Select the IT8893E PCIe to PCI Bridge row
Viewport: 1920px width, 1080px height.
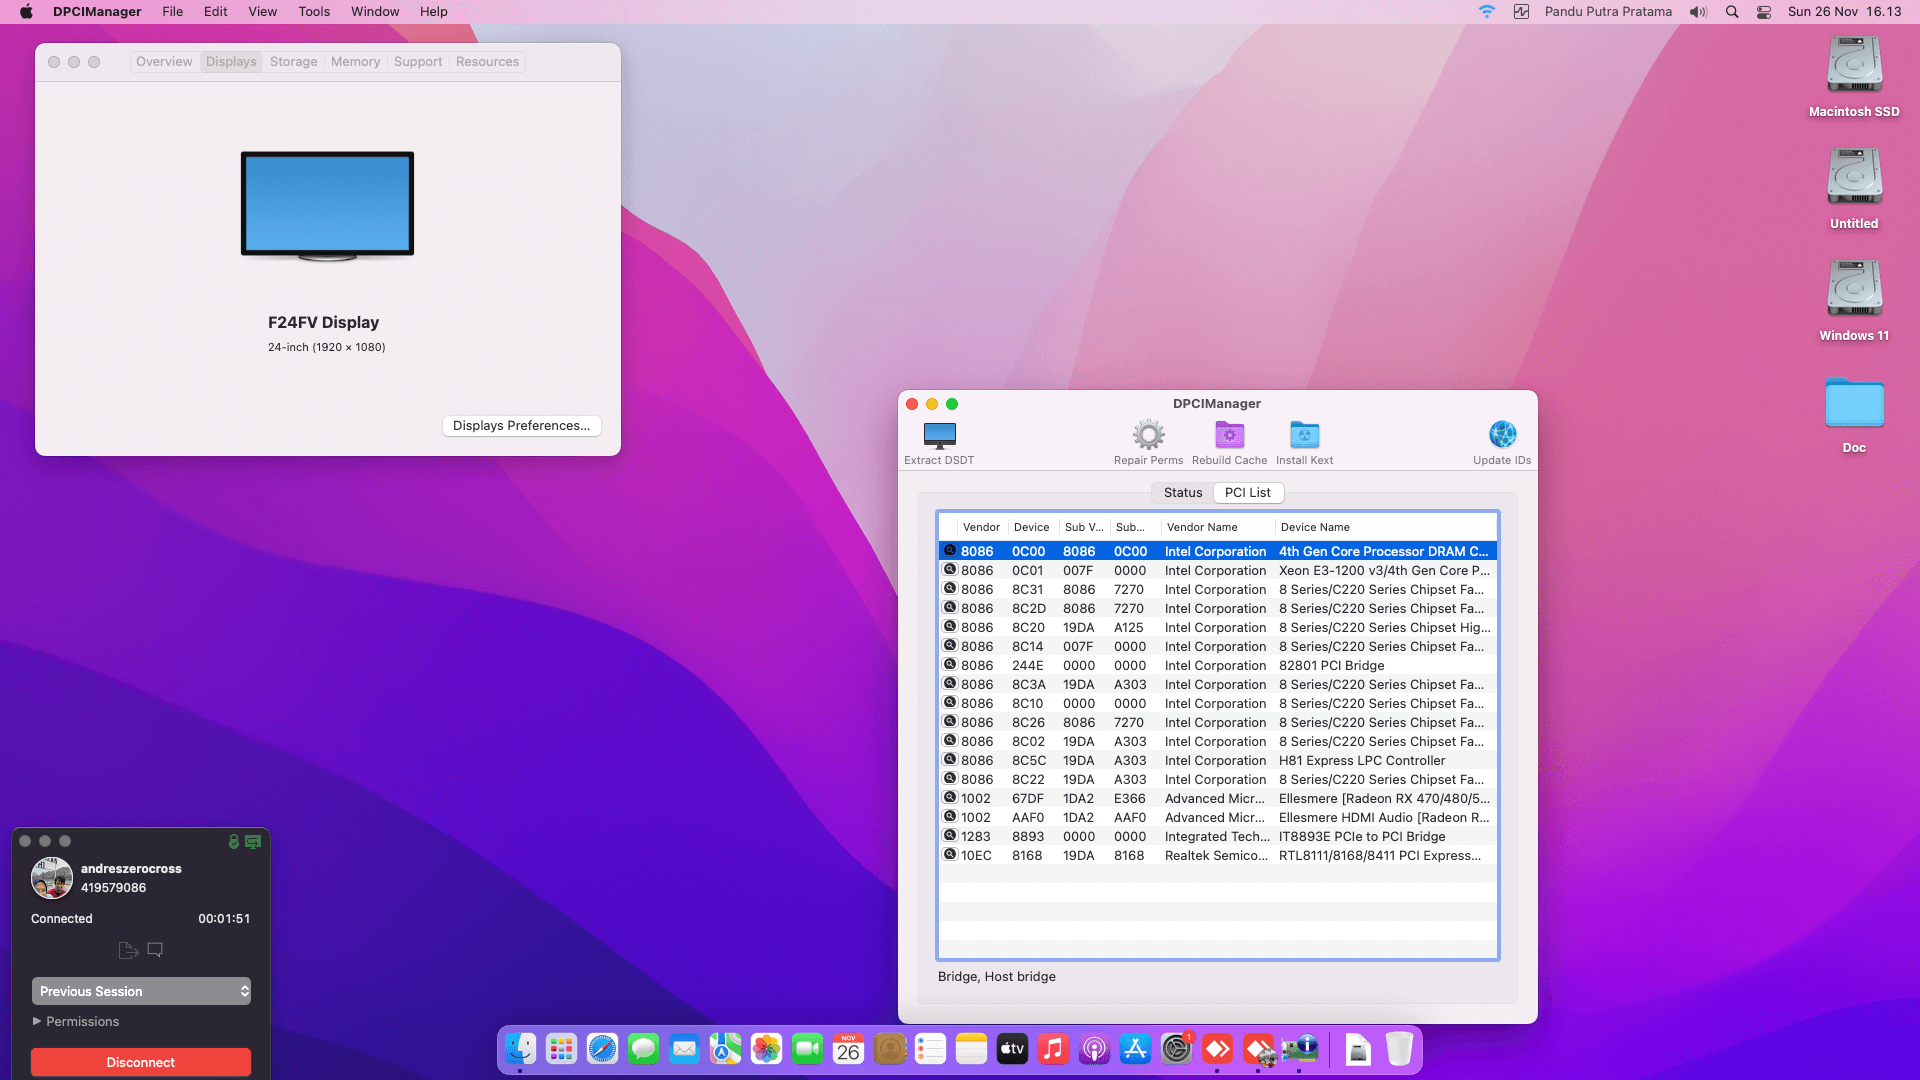(1218, 836)
